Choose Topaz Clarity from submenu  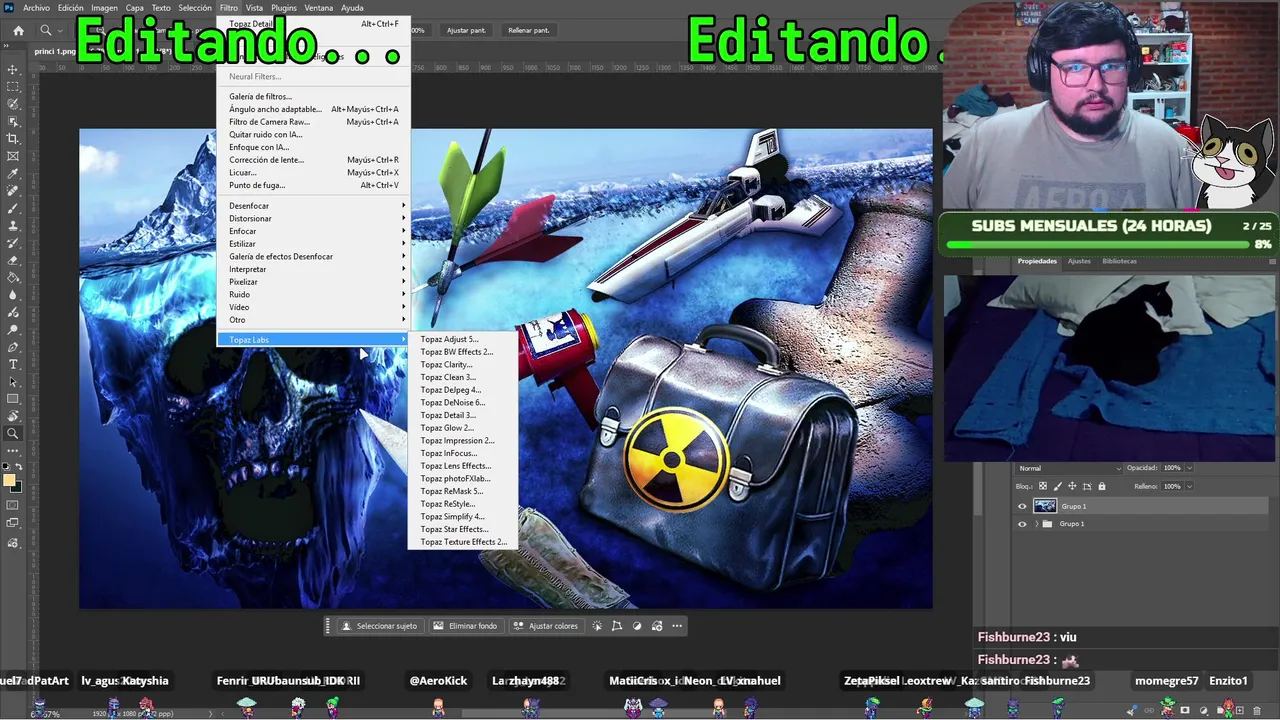(463, 365)
